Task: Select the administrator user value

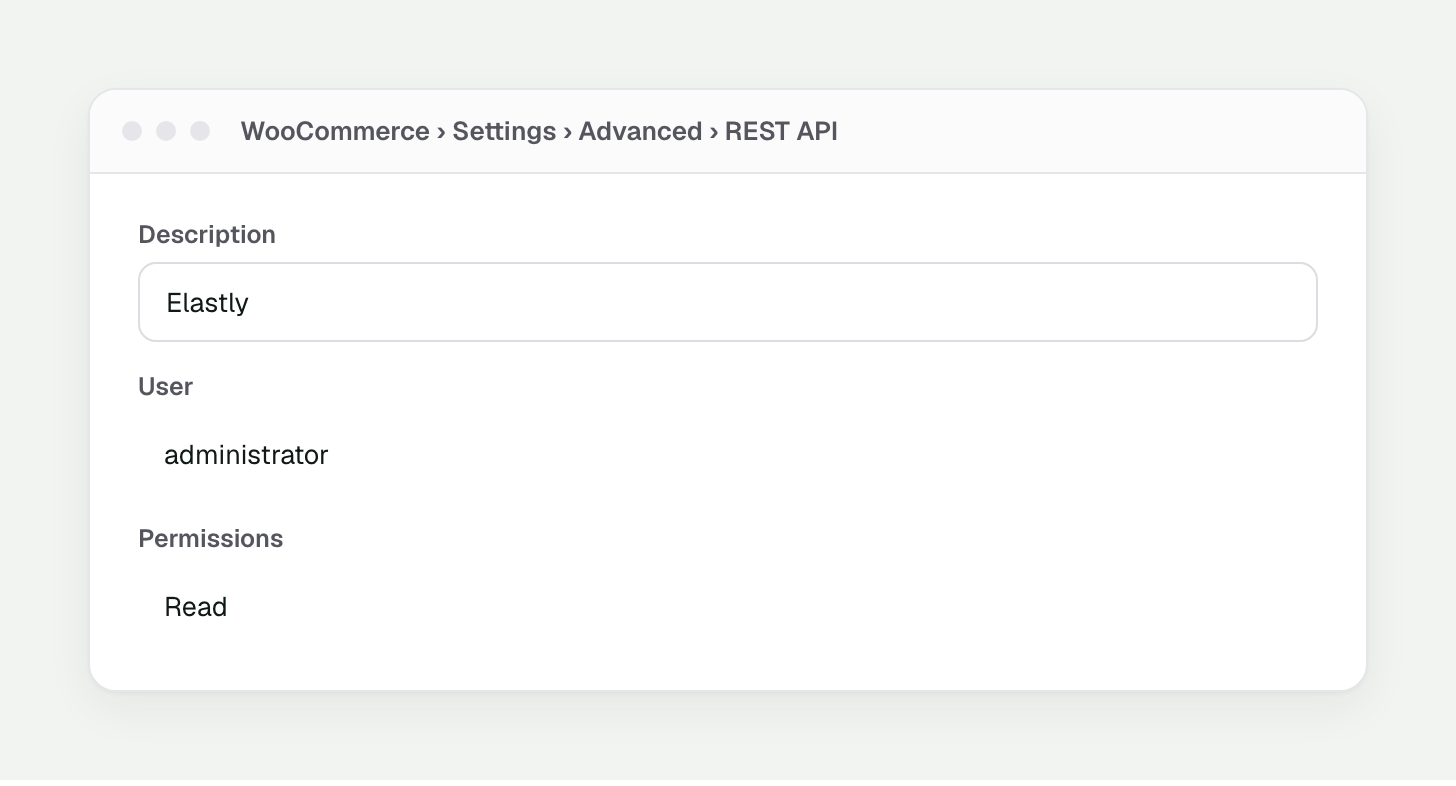Action: (x=246, y=455)
